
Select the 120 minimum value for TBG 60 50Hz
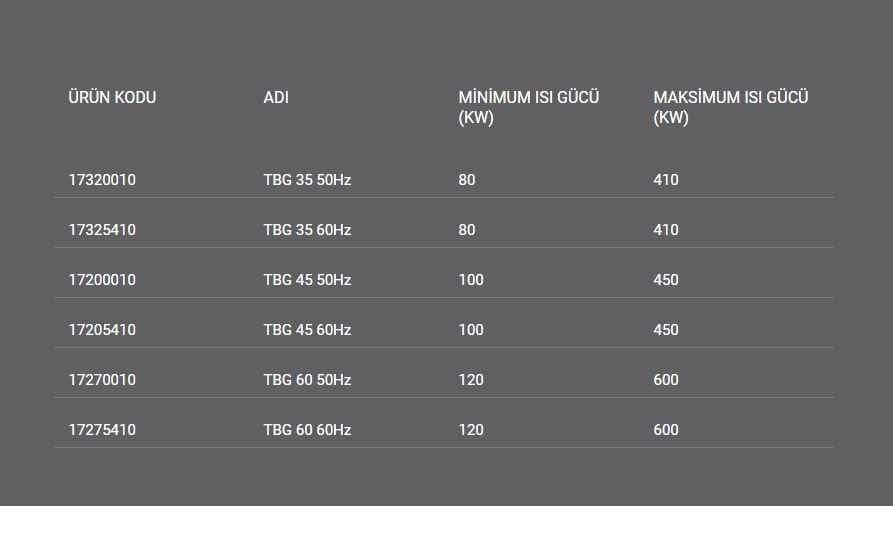point(471,380)
